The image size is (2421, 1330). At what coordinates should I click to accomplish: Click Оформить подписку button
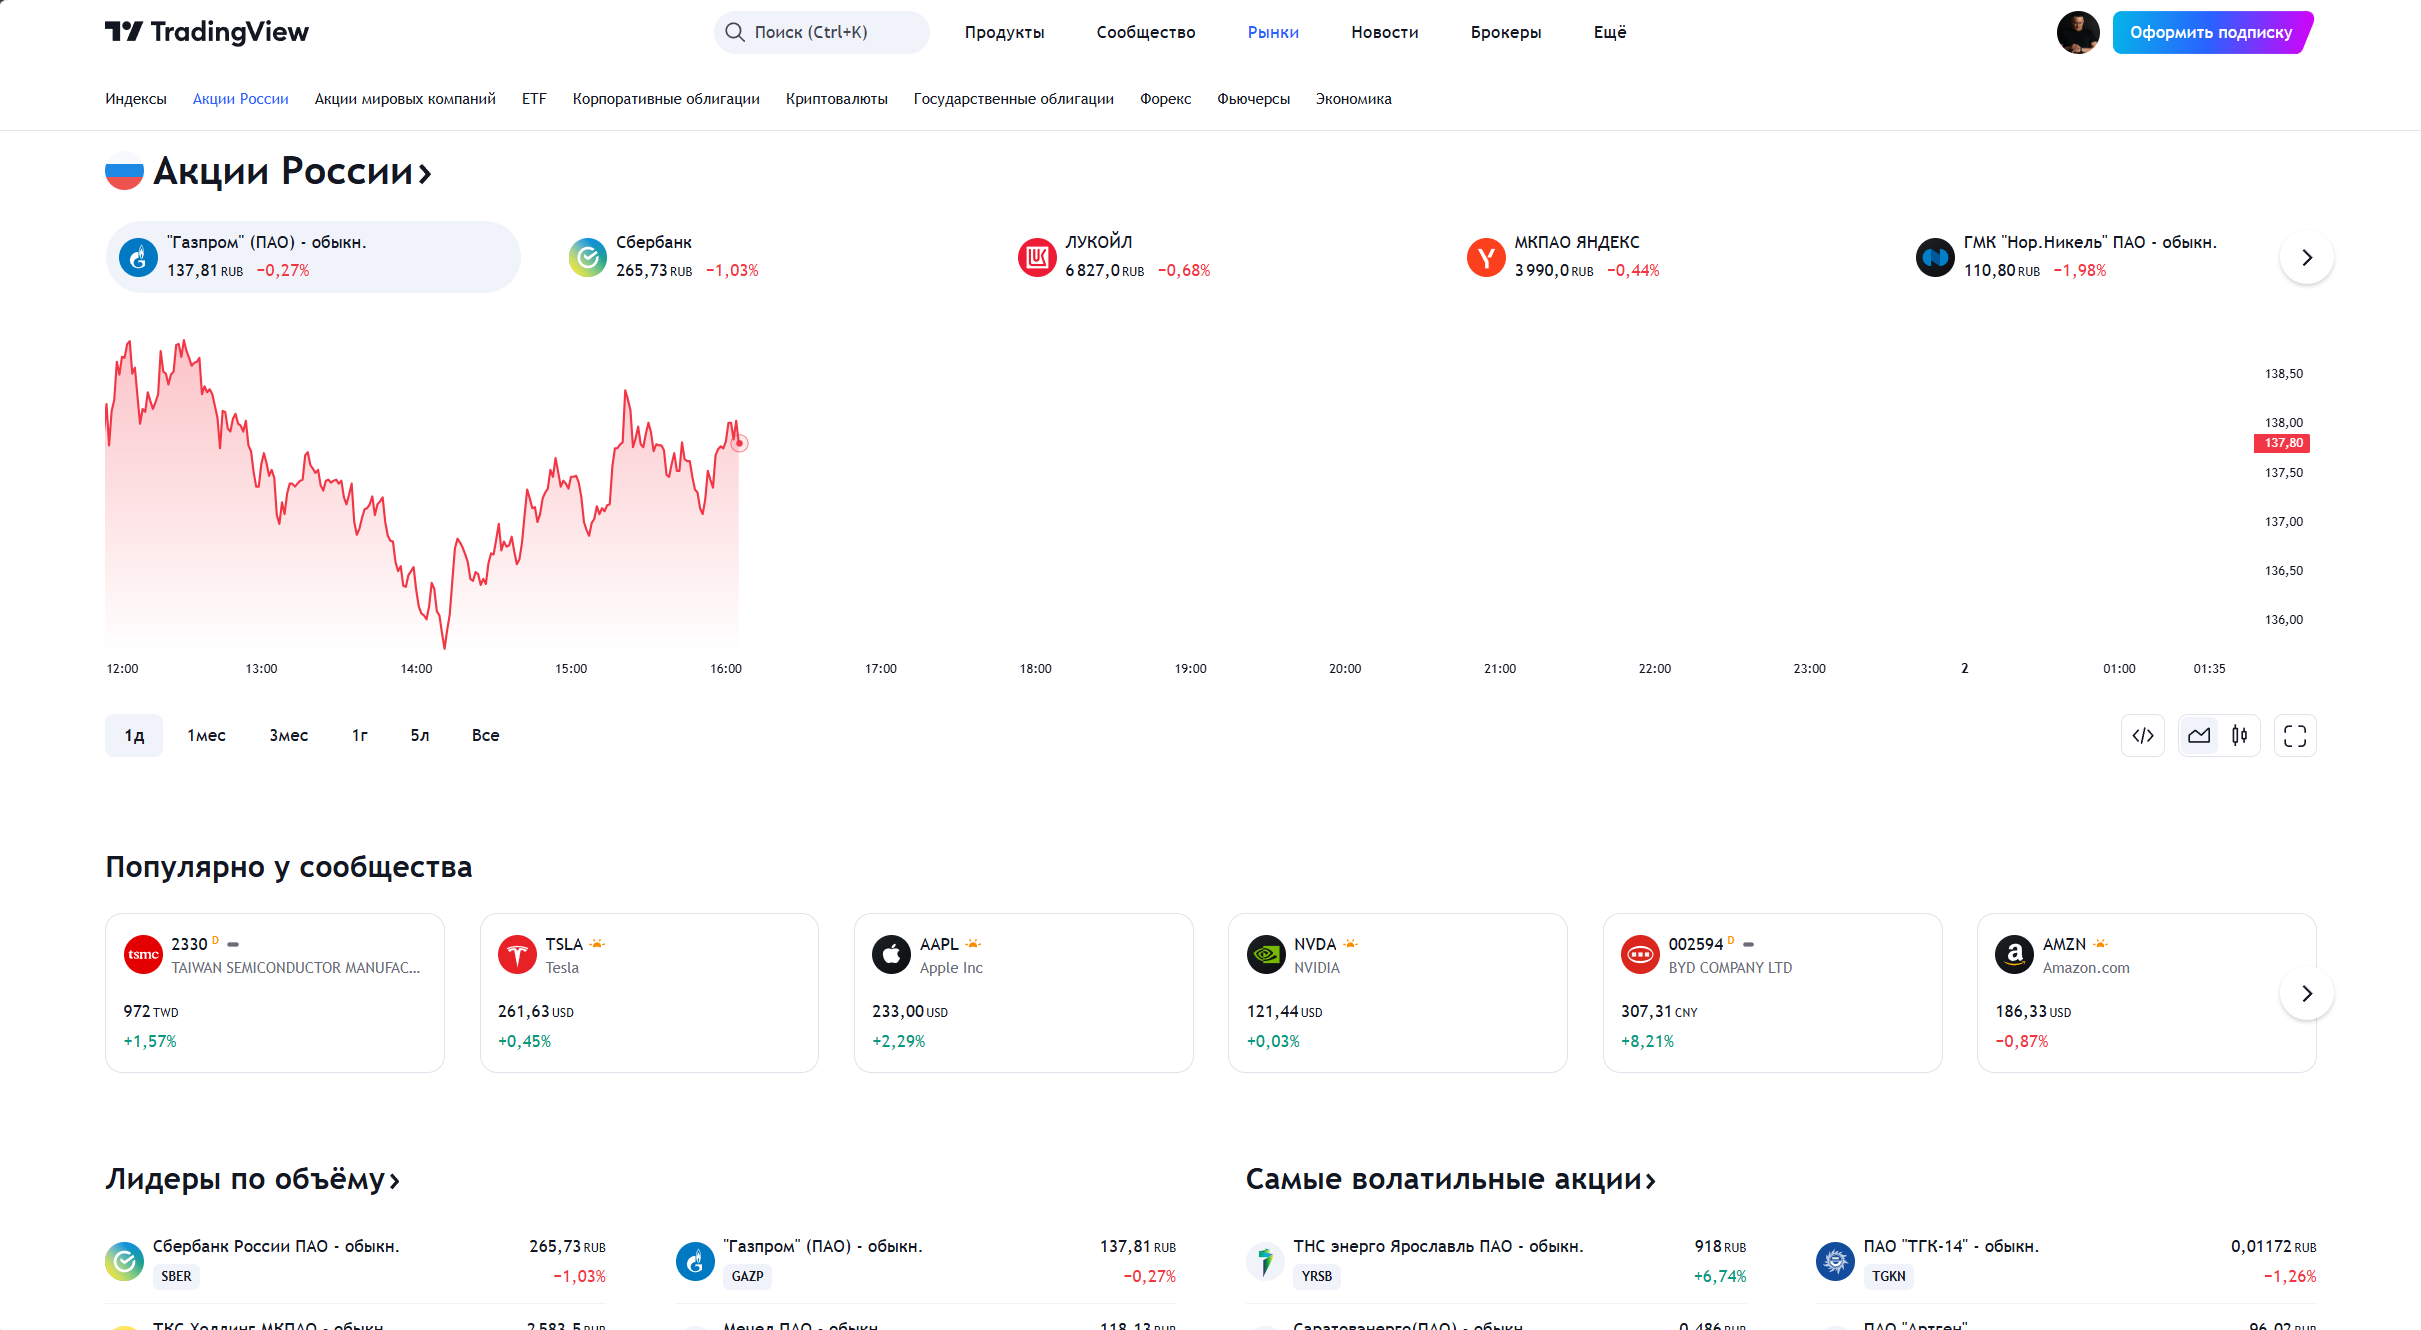[x=2212, y=32]
